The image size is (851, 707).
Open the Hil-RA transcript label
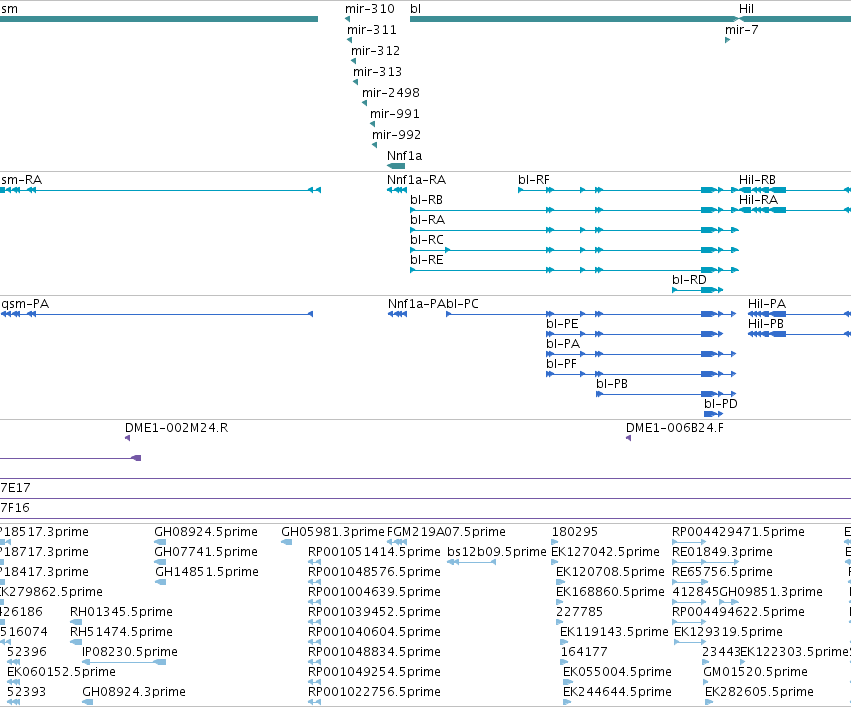[x=758, y=200]
